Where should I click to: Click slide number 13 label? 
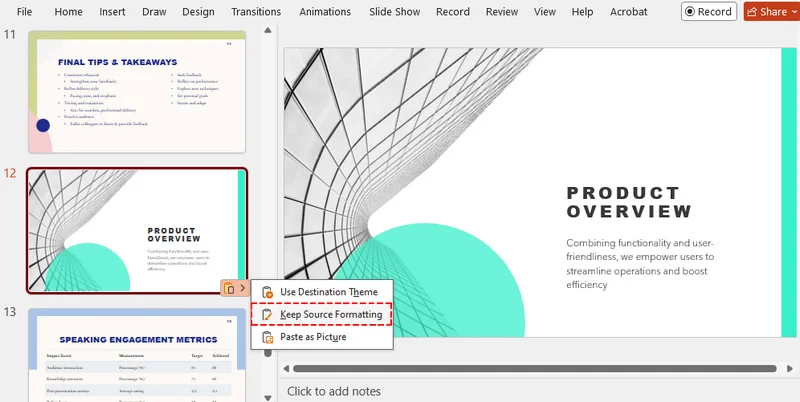click(x=10, y=312)
